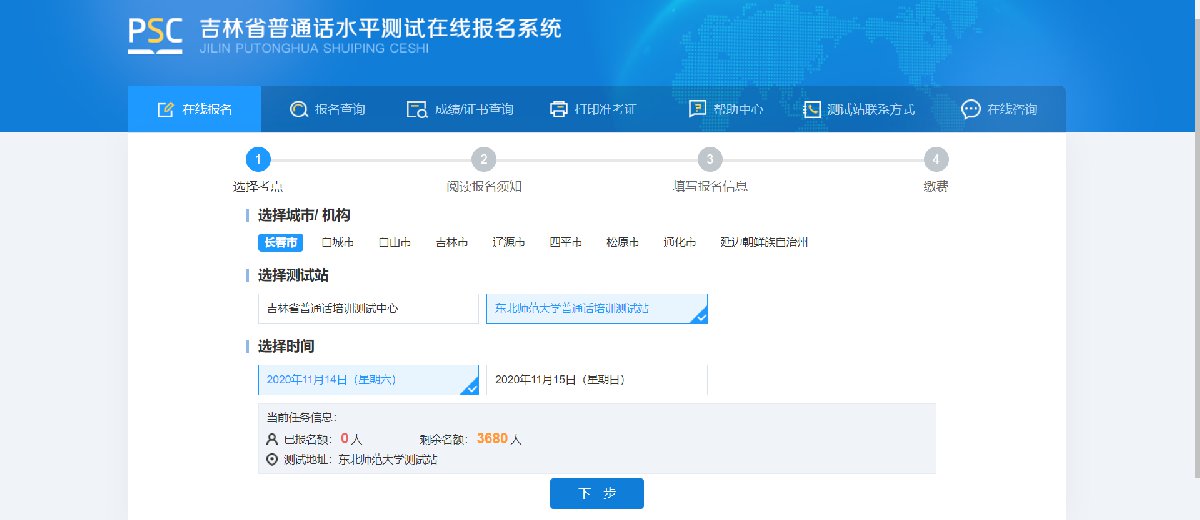Click the printer icon for 打印准考证
Screen dimensions: 1200x520
(x=559, y=109)
